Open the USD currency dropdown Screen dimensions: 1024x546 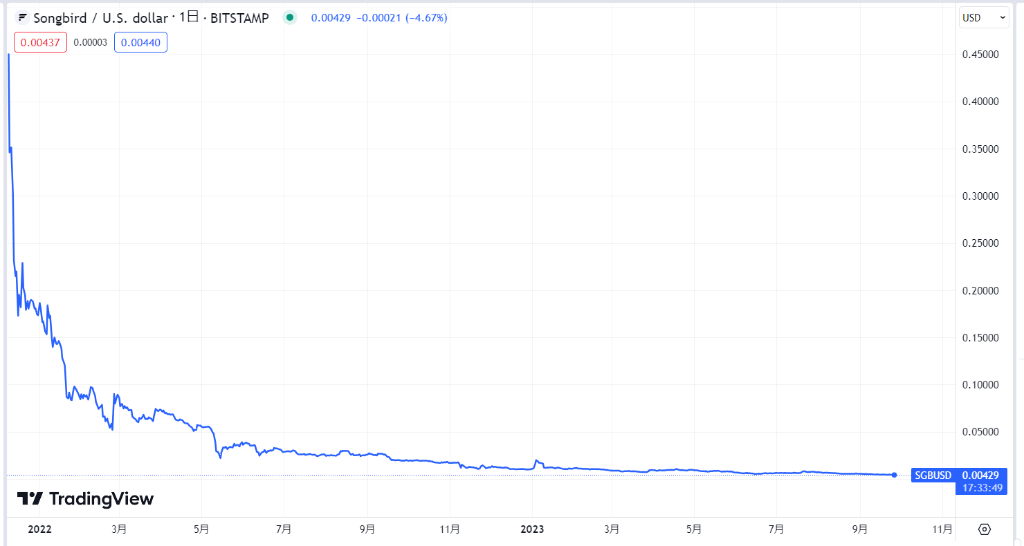tap(975, 17)
